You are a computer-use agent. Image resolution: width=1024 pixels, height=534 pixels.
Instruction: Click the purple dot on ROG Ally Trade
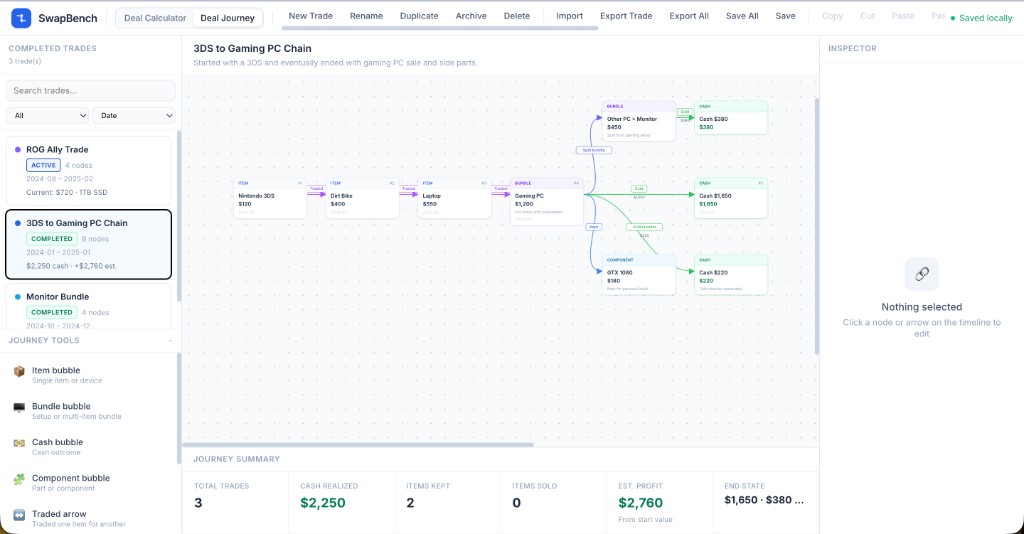pos(18,149)
